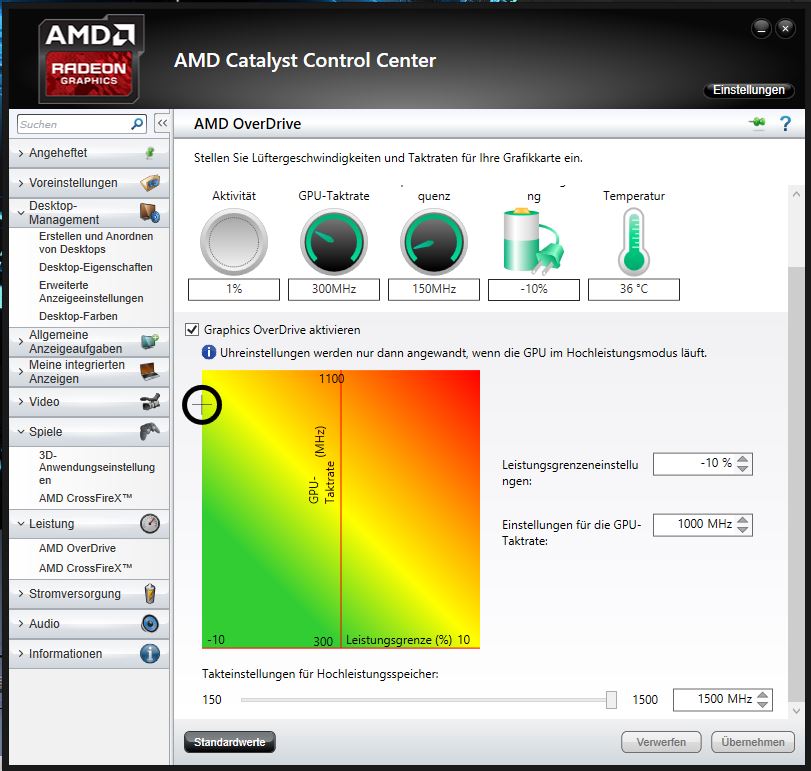Click the Voreinstellungen presets icon
Image resolution: width=811 pixels, height=771 pixels.
[150, 183]
